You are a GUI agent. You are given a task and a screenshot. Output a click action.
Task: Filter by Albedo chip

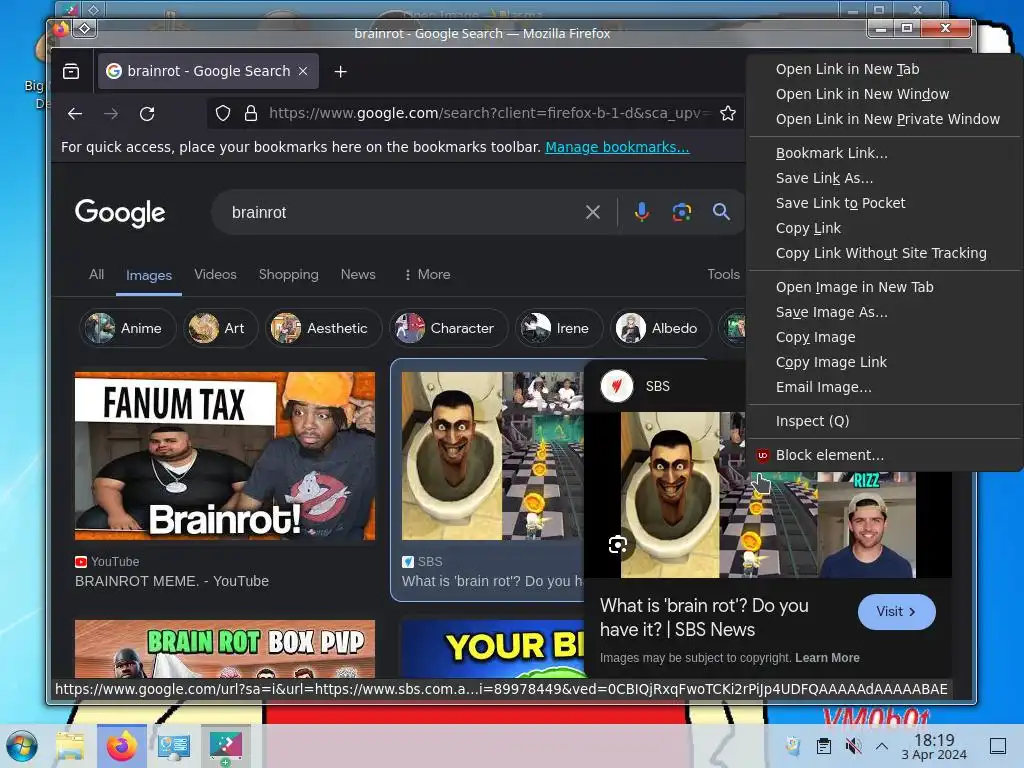pyautogui.click(x=660, y=328)
